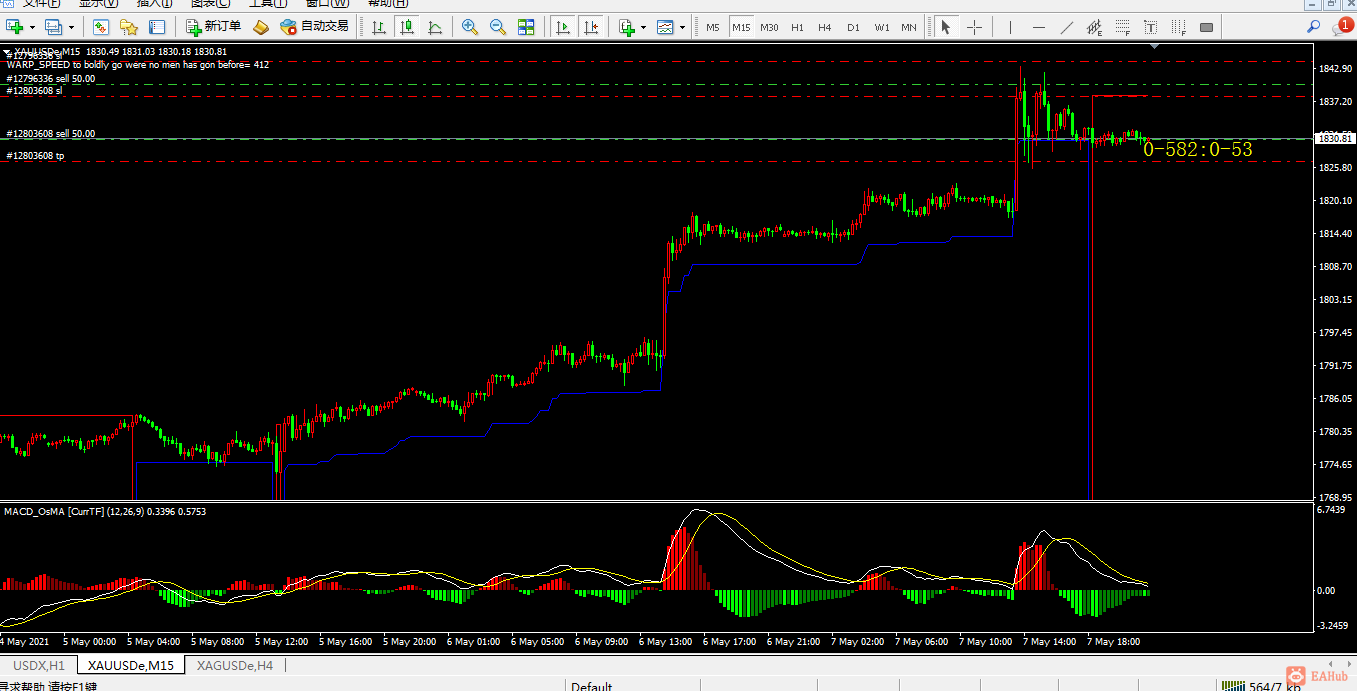
Task: Select the M5 timeframe
Action: pyautogui.click(x=713, y=27)
